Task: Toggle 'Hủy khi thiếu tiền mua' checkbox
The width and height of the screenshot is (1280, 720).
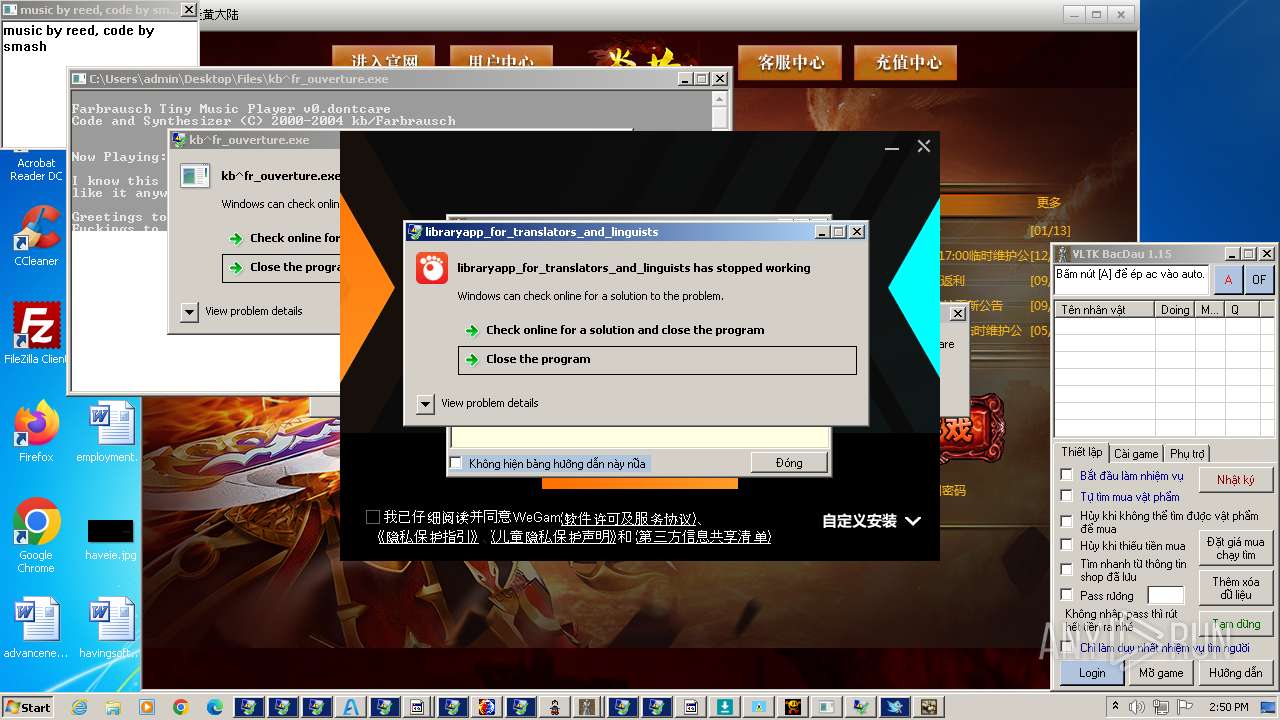Action: [x=1067, y=545]
